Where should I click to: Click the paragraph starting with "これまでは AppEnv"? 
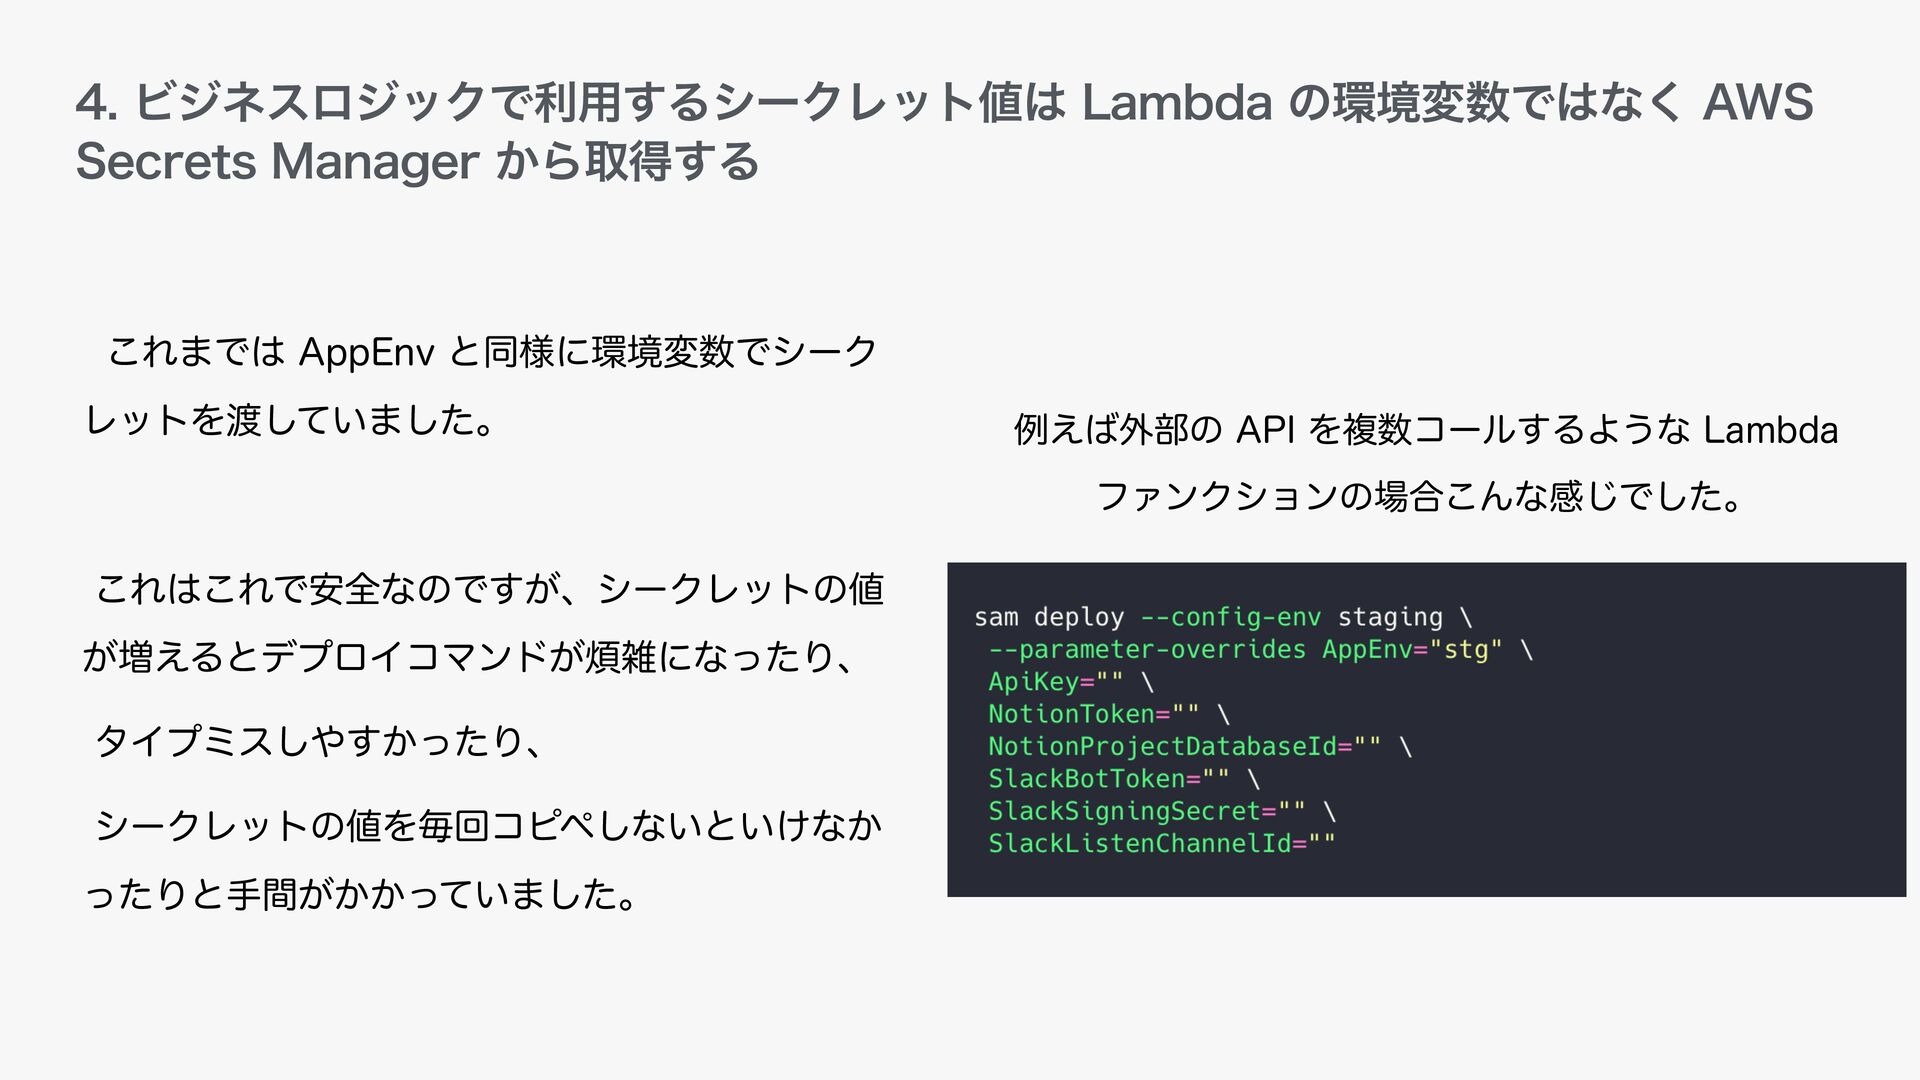pyautogui.click(x=492, y=352)
